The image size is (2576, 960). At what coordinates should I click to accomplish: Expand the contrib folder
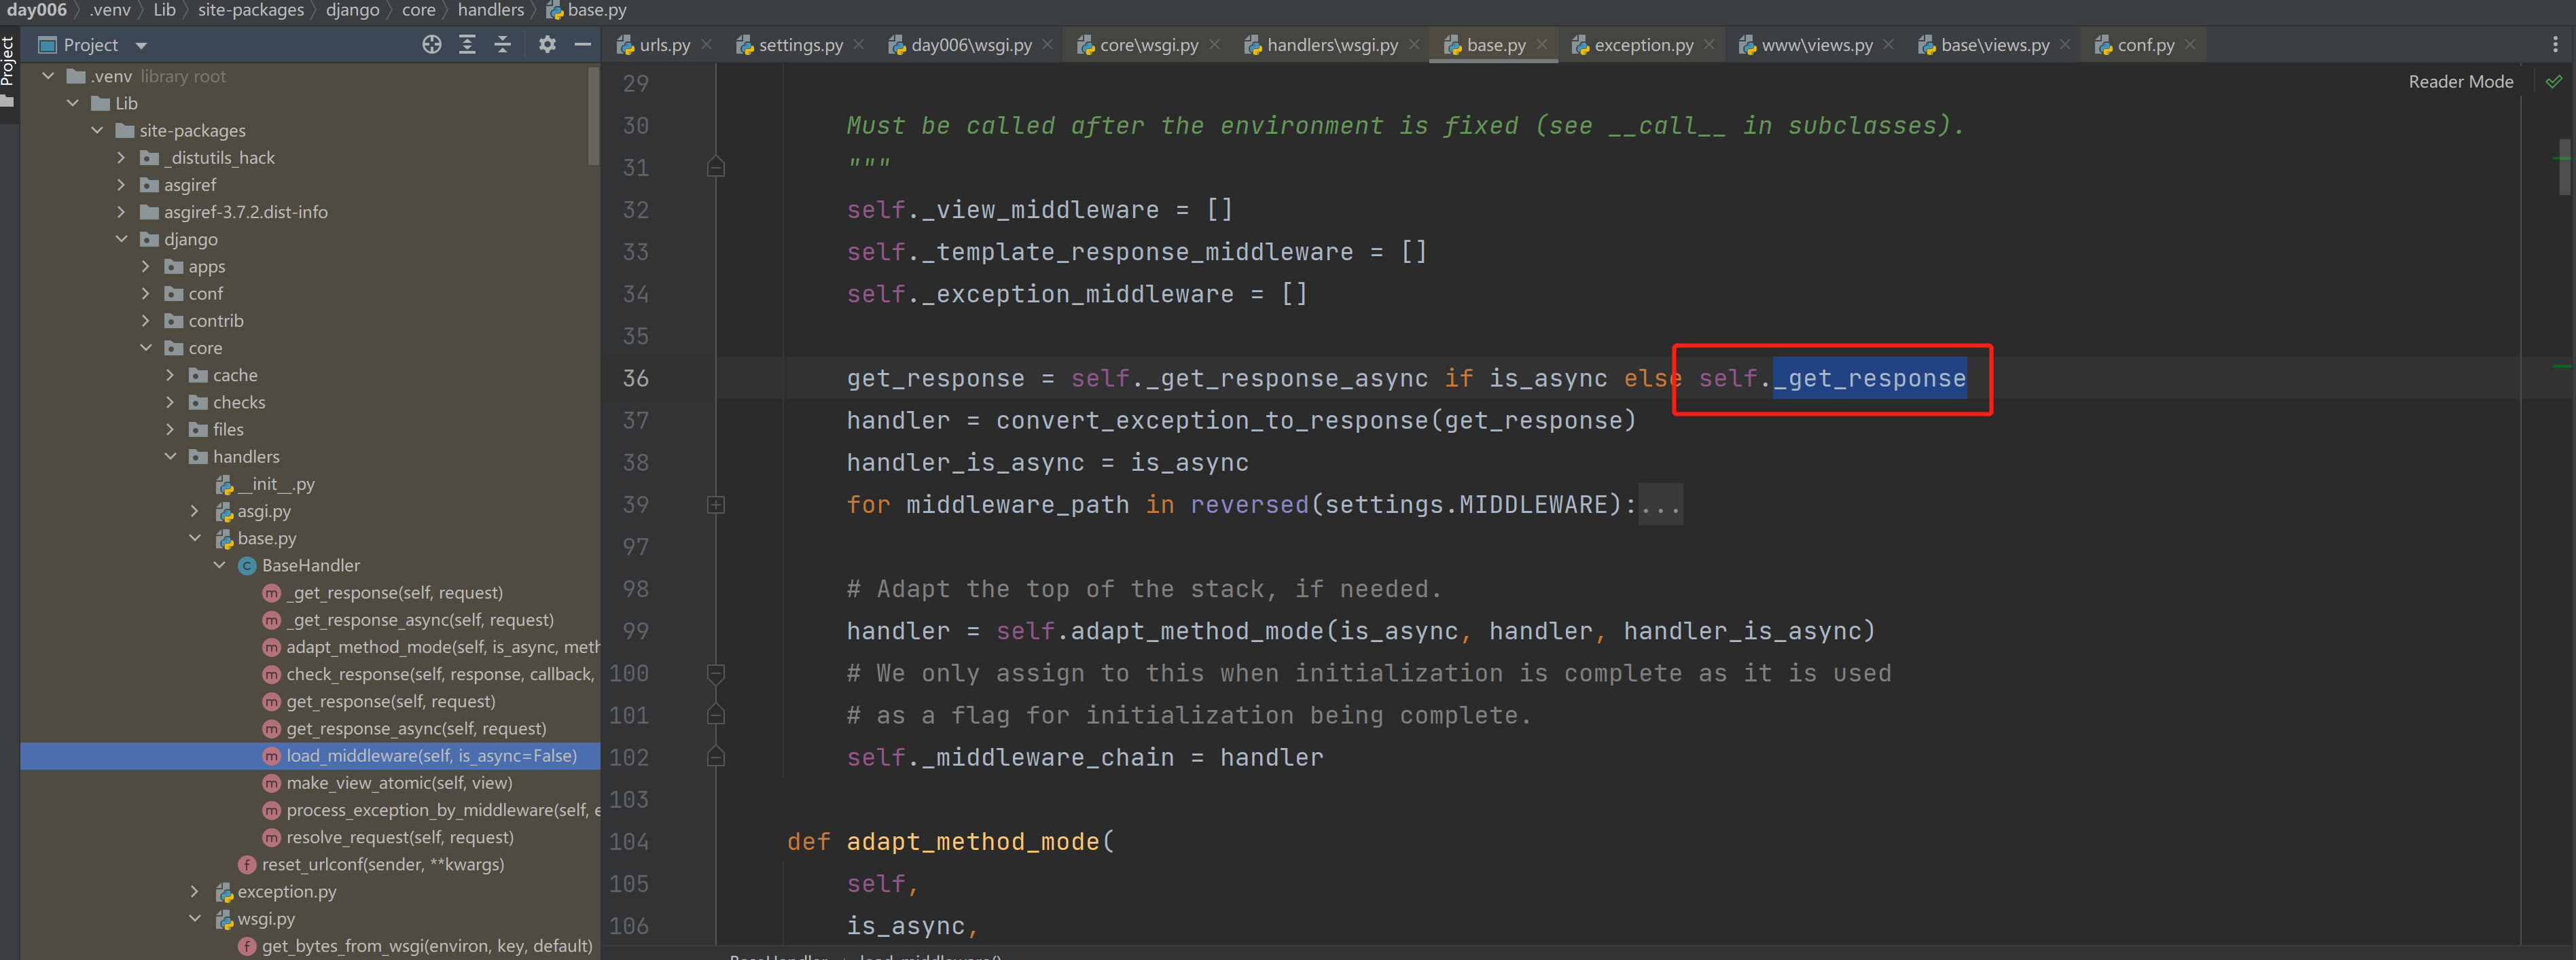(146, 321)
